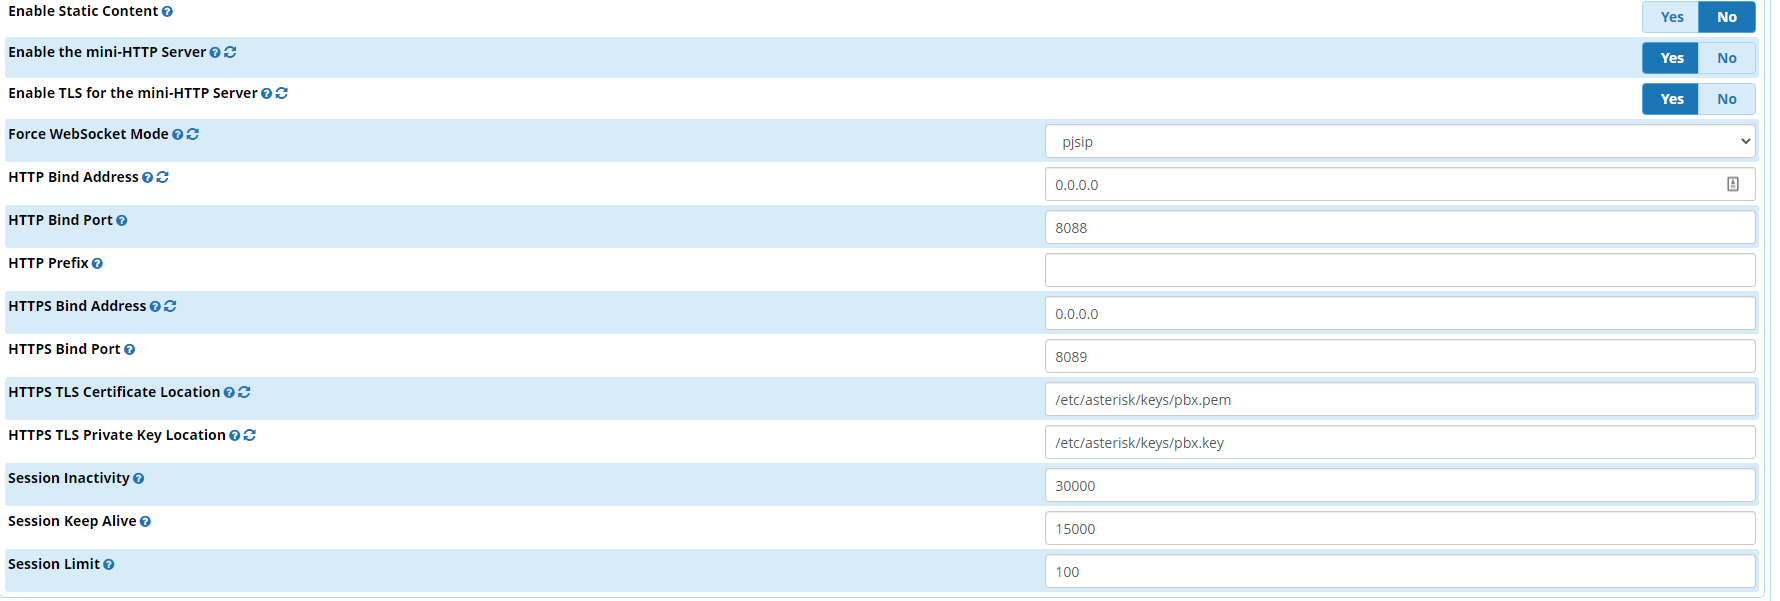1780x601 pixels.
Task: Click the 'HTTPS TLS Certificate Location' label
Action: pyautogui.click(x=114, y=392)
